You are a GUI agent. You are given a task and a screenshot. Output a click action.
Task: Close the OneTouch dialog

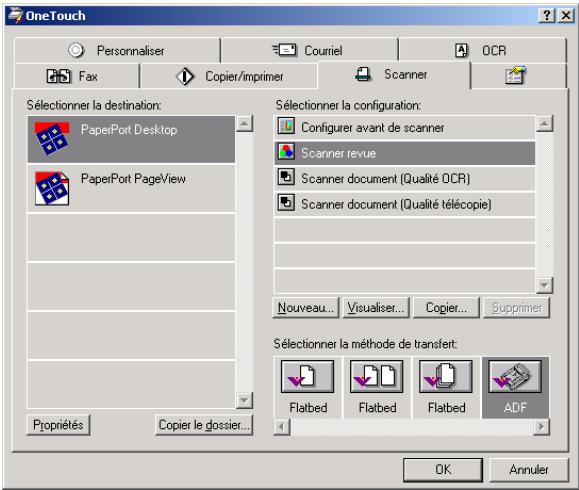[566, 16]
